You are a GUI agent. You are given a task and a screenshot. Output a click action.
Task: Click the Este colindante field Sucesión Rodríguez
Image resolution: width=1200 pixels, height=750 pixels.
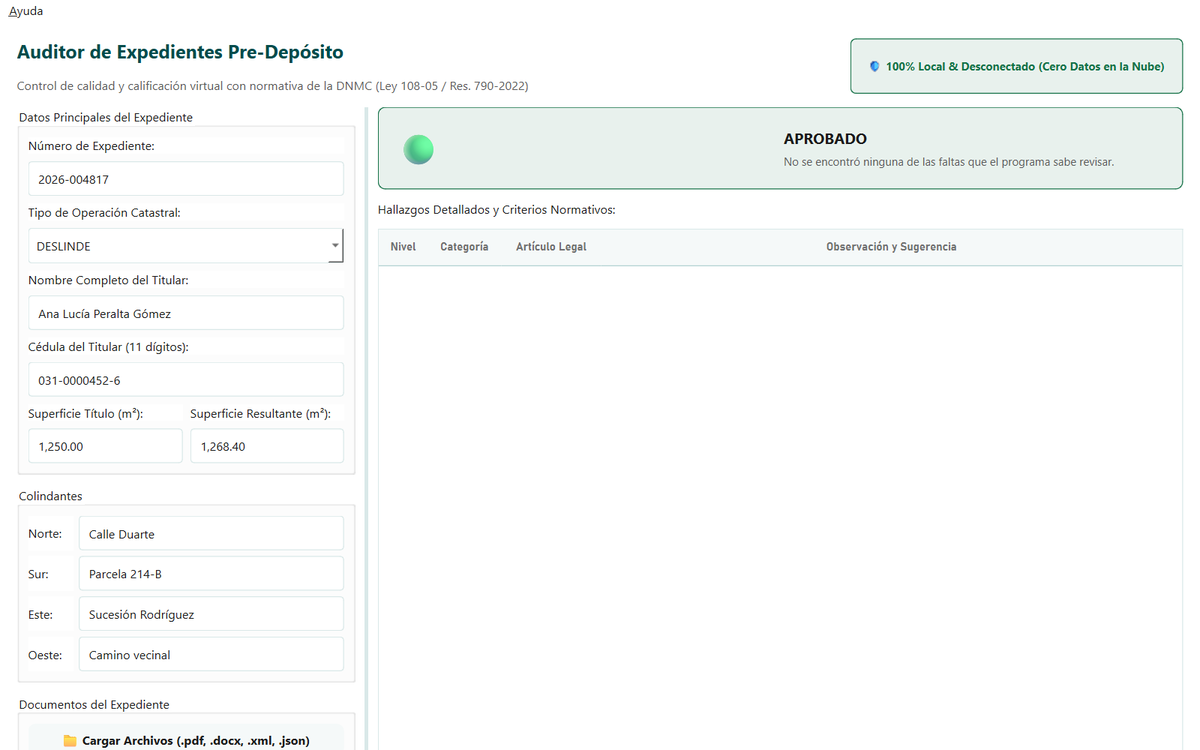coord(211,614)
